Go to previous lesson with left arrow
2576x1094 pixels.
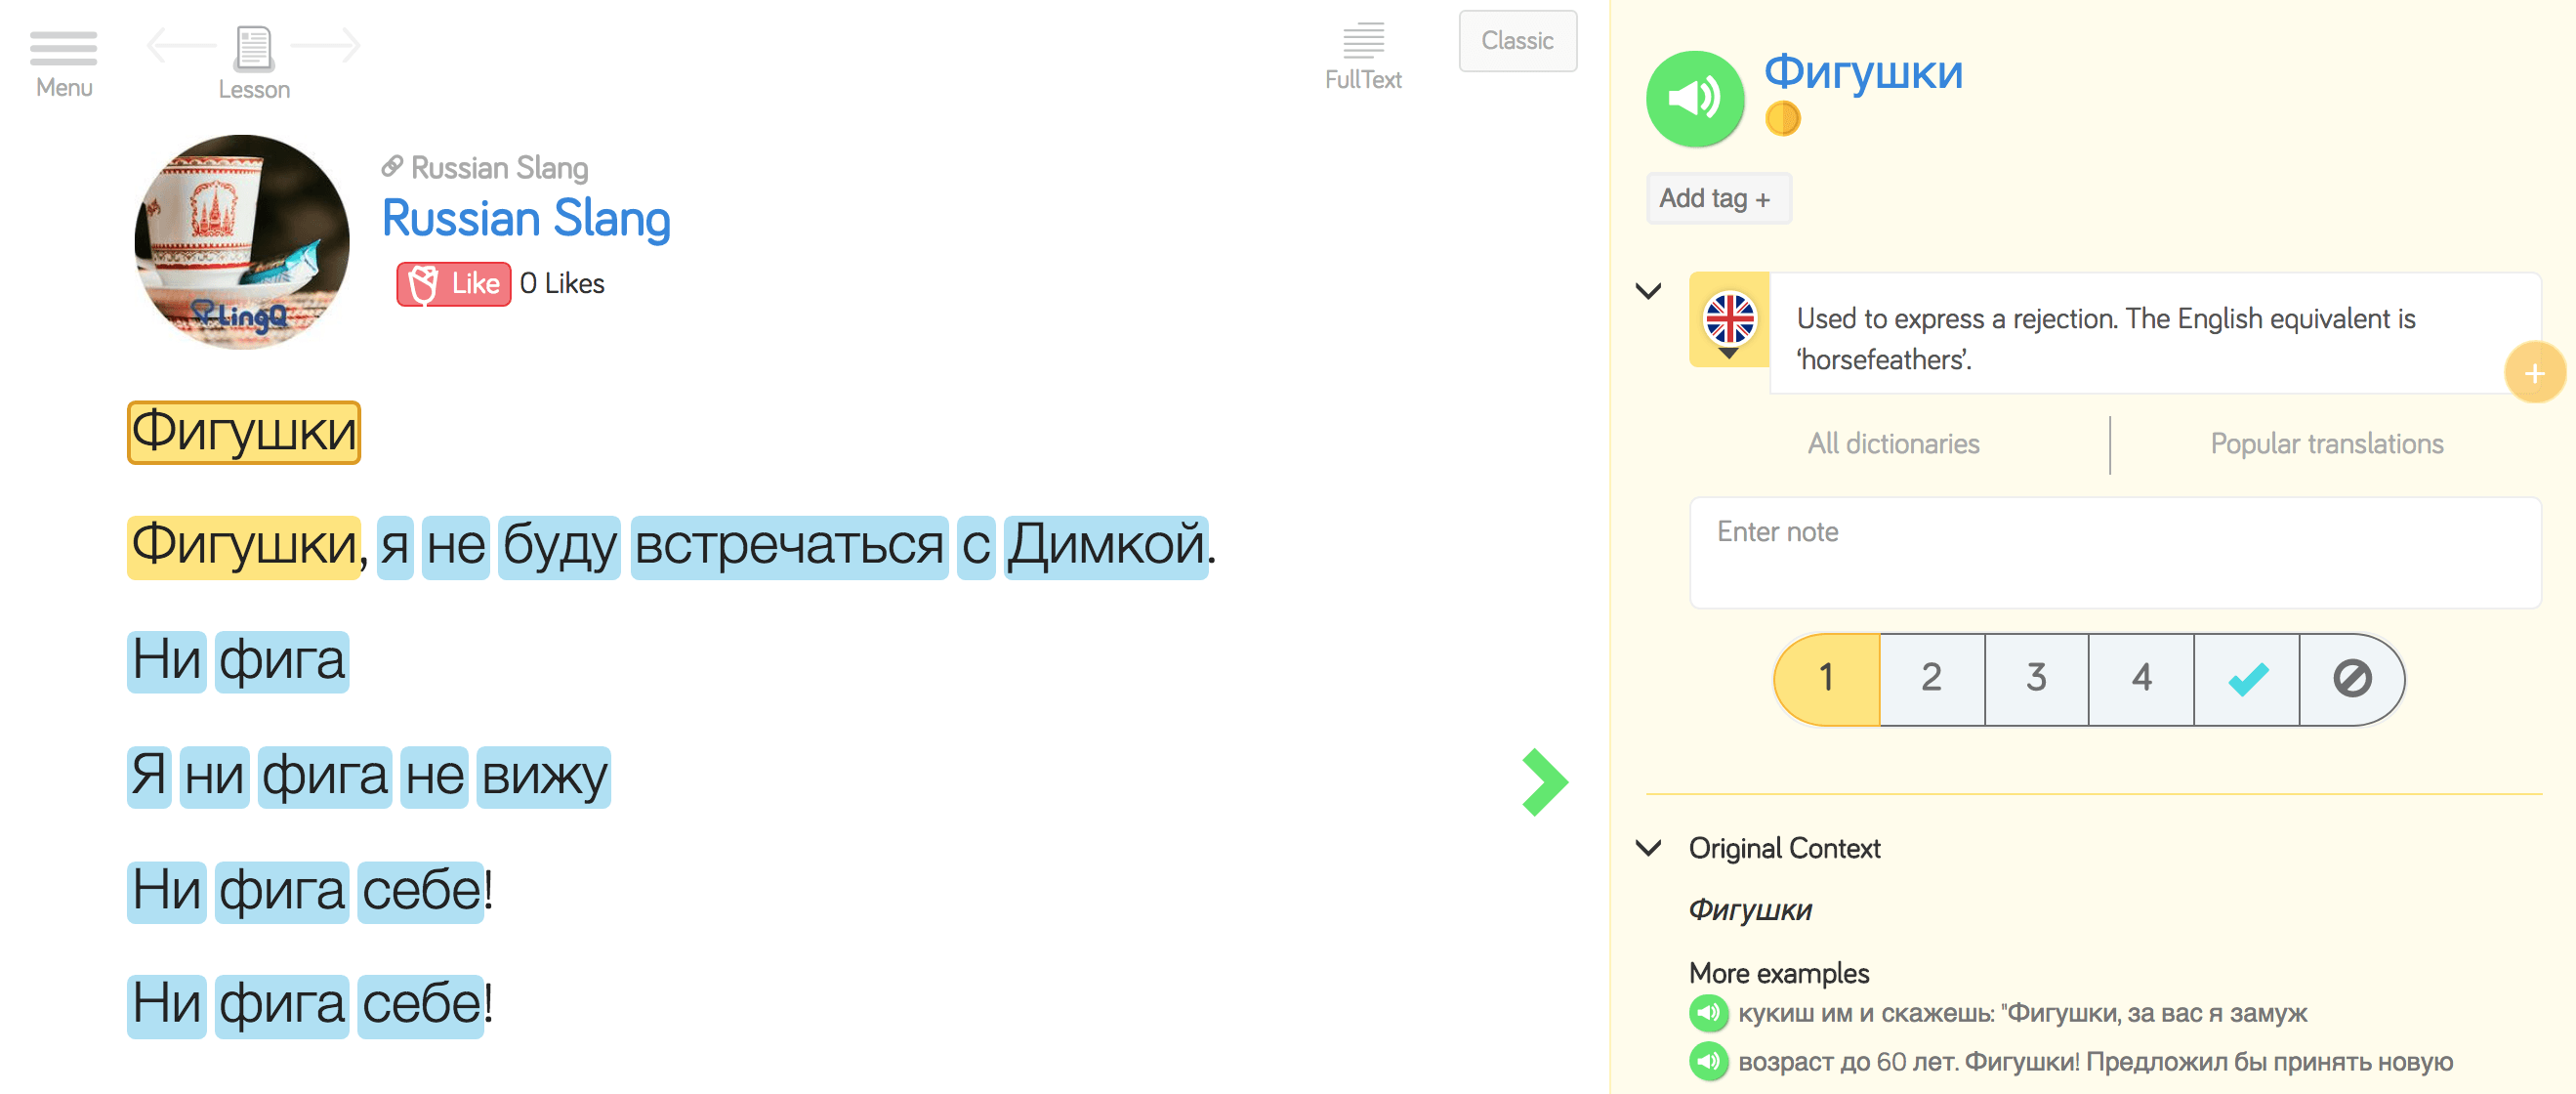(180, 45)
